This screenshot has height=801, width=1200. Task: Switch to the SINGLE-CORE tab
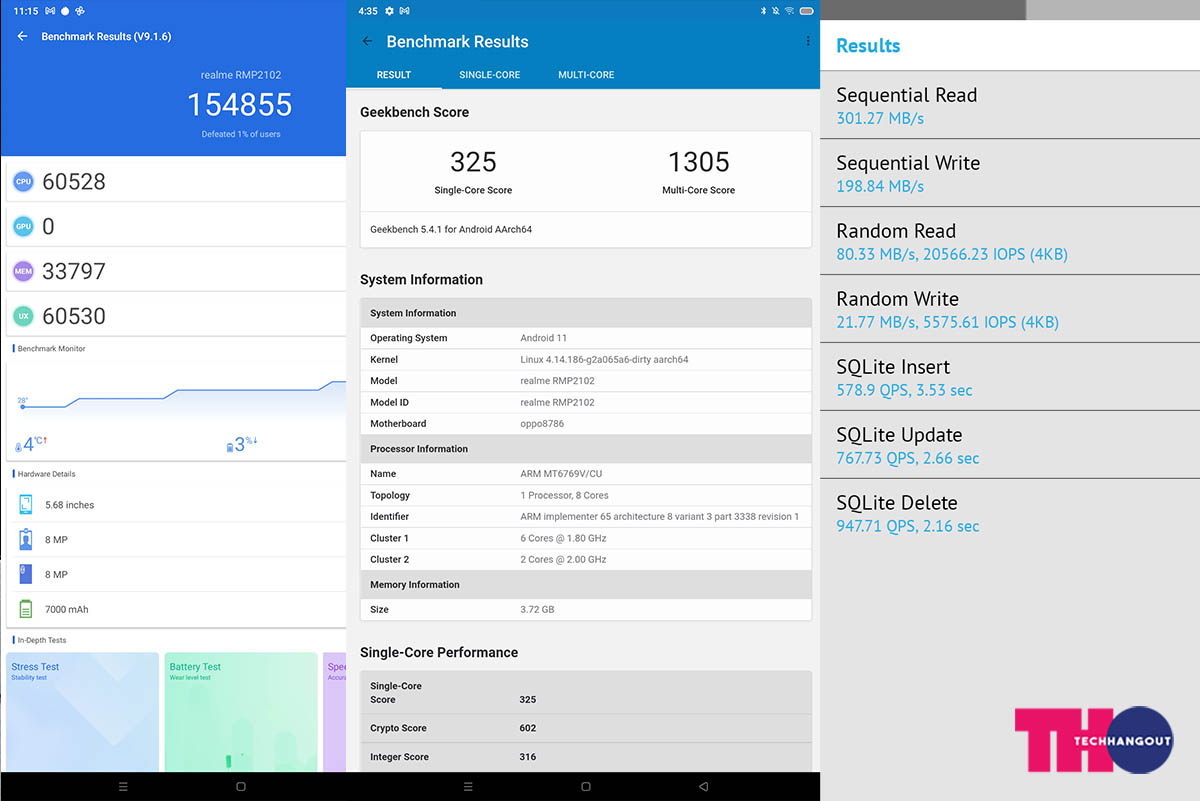(490, 75)
